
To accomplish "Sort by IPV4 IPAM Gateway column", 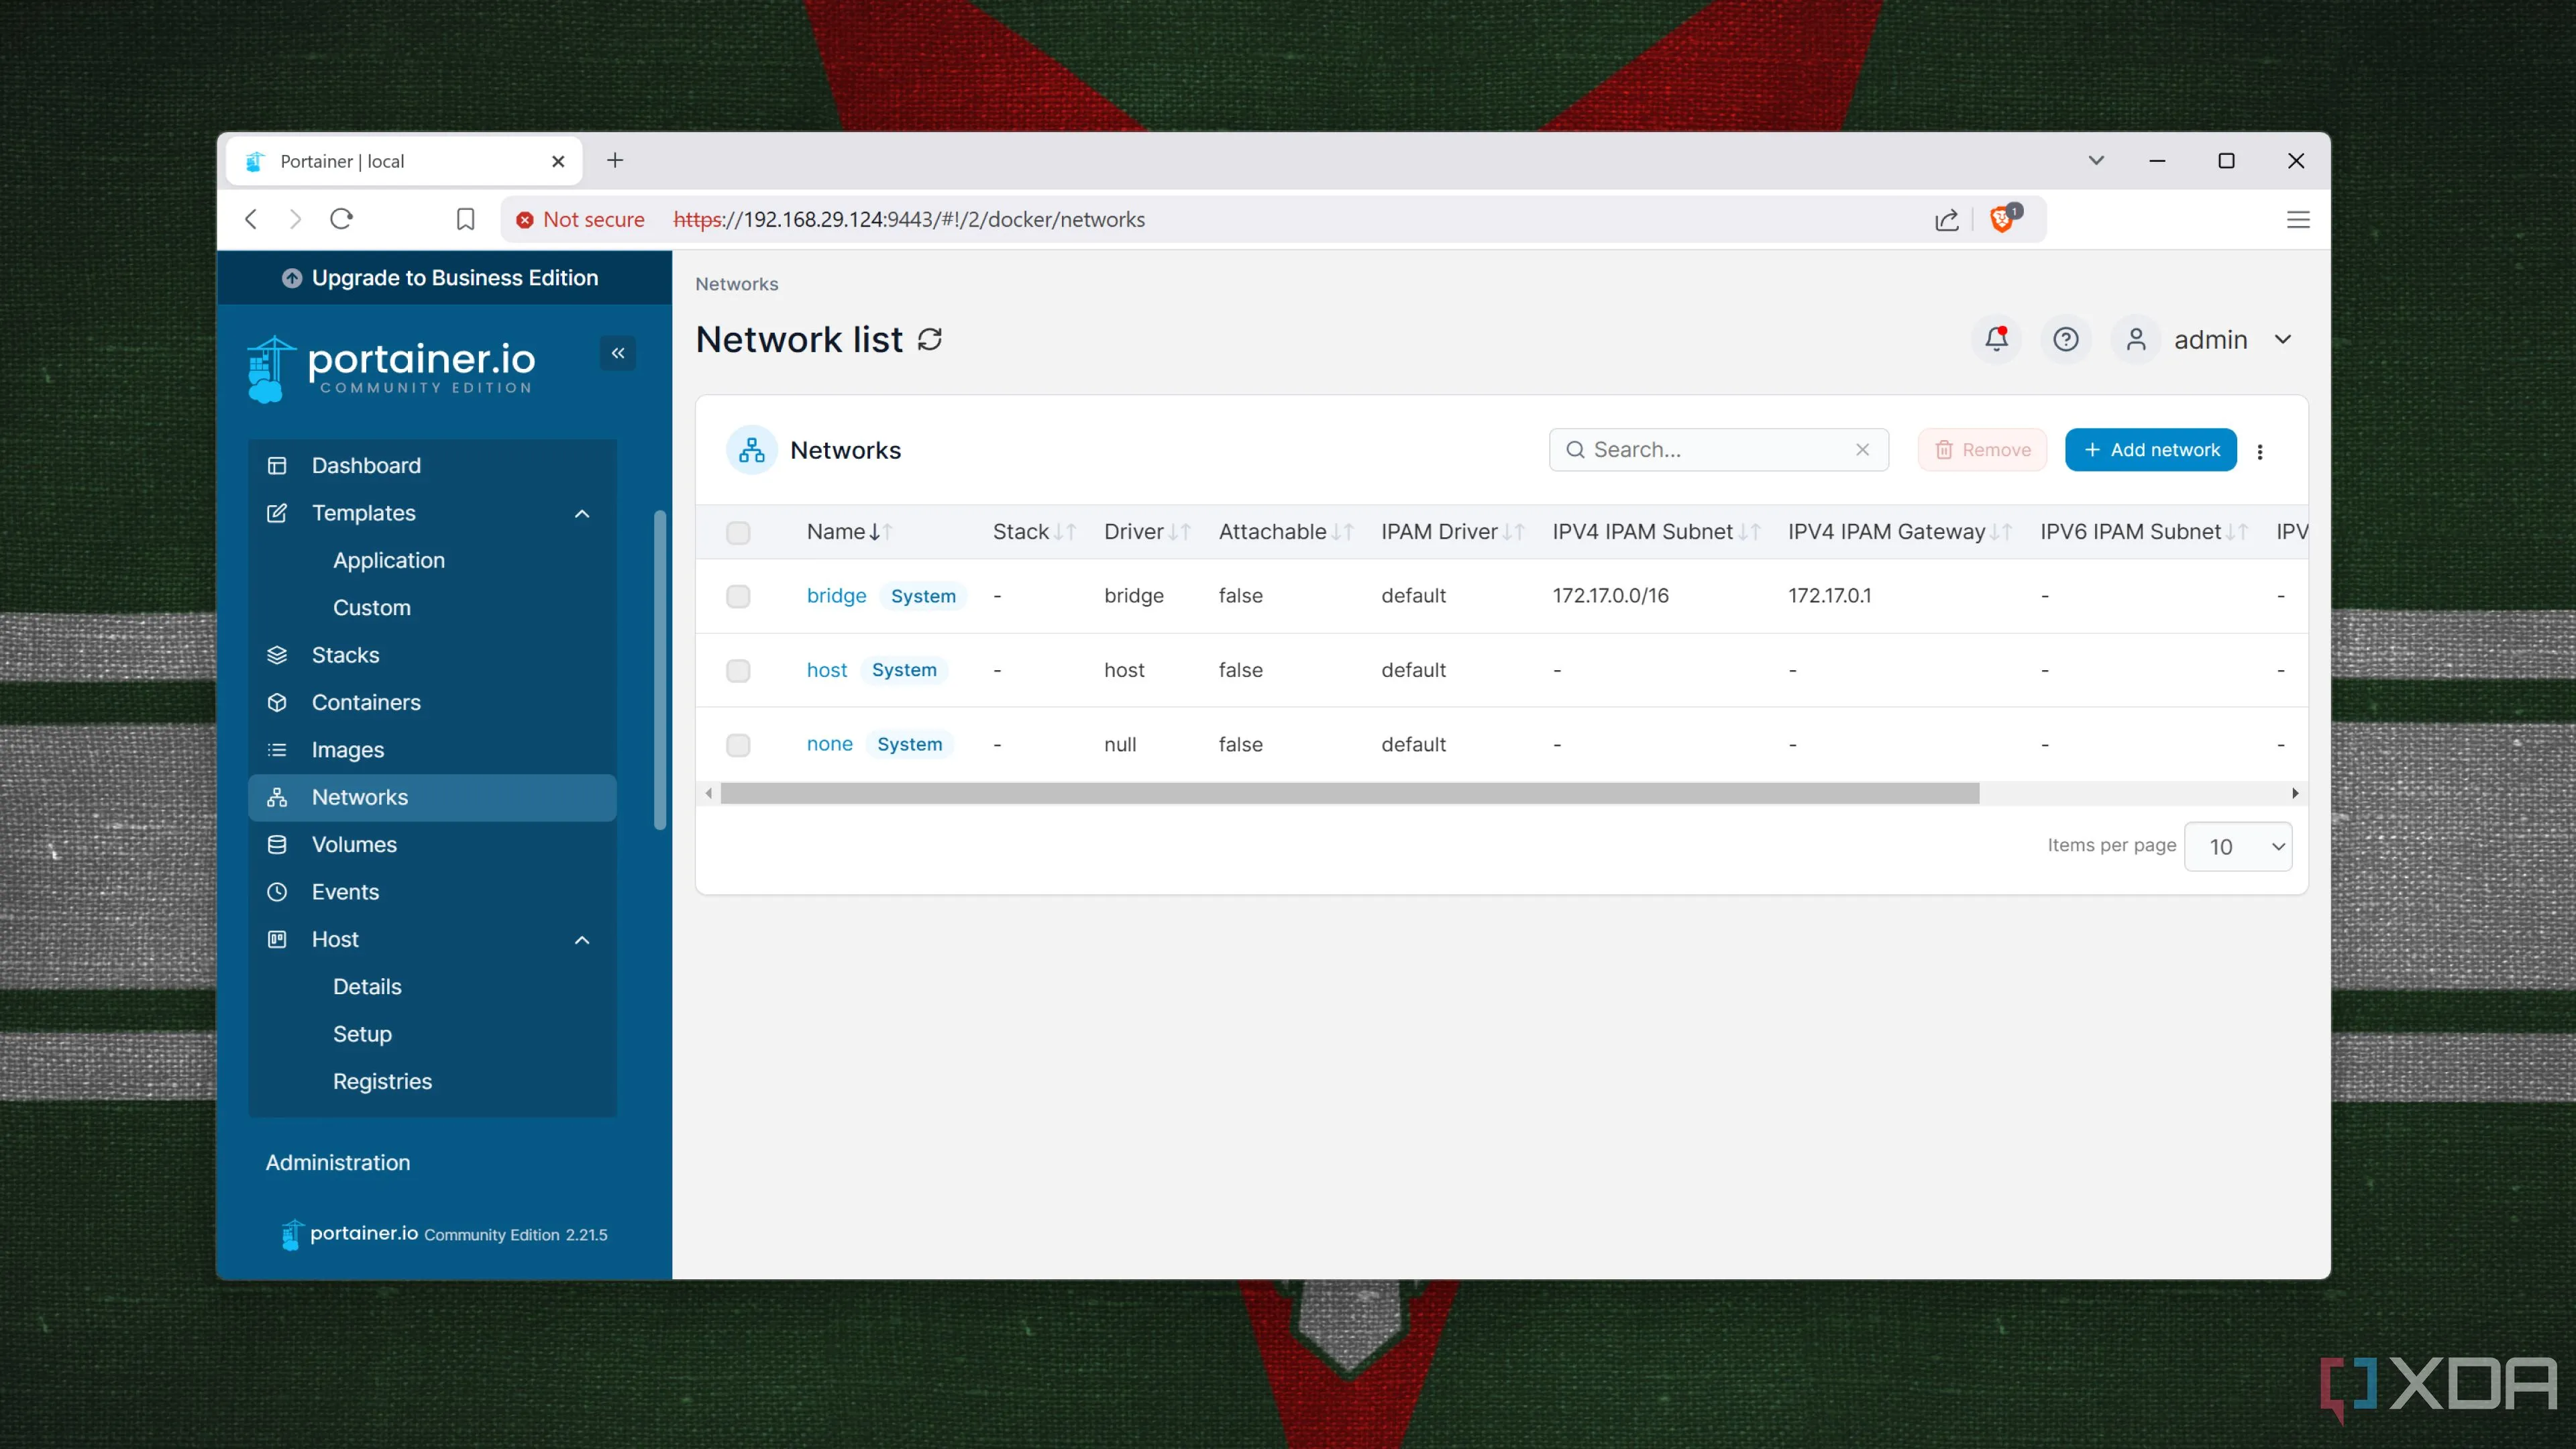I will pyautogui.click(x=1900, y=532).
